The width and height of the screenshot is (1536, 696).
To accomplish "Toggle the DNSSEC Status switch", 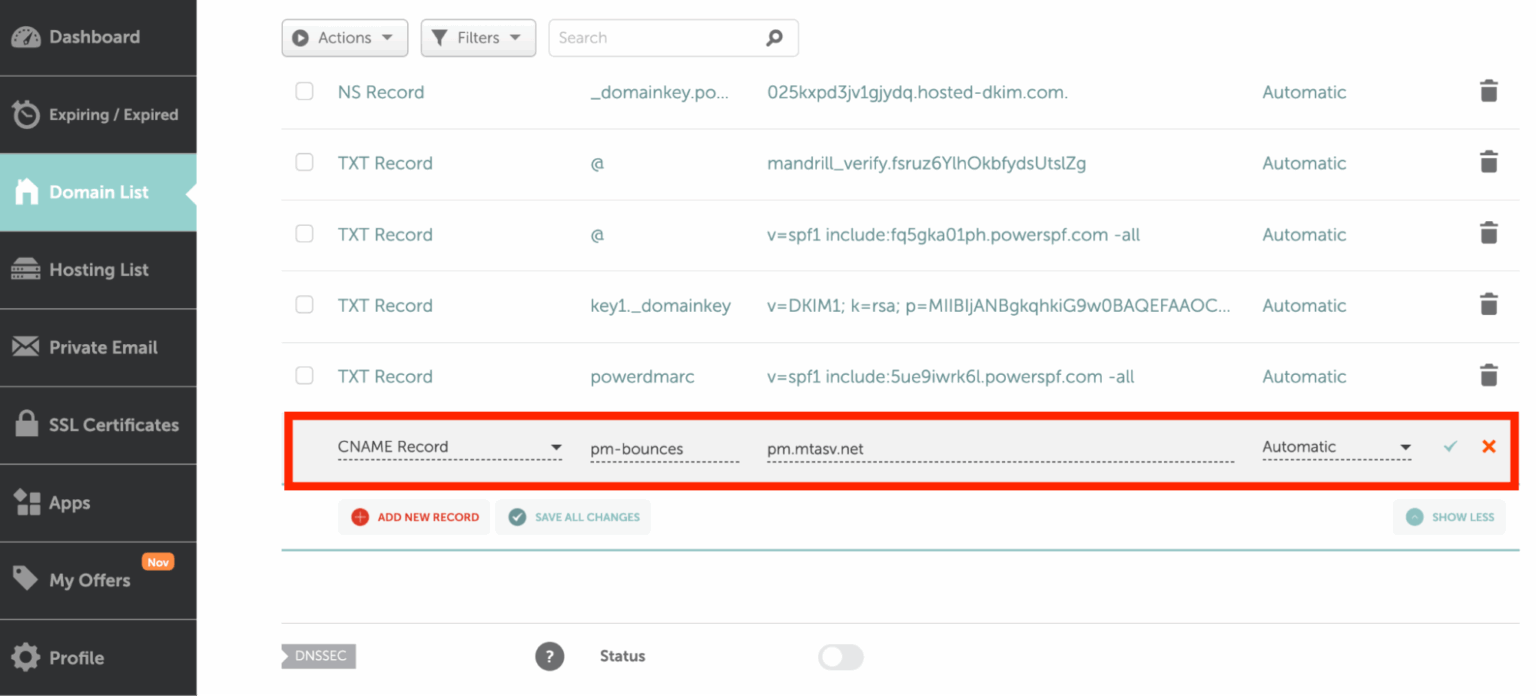I will (840, 657).
